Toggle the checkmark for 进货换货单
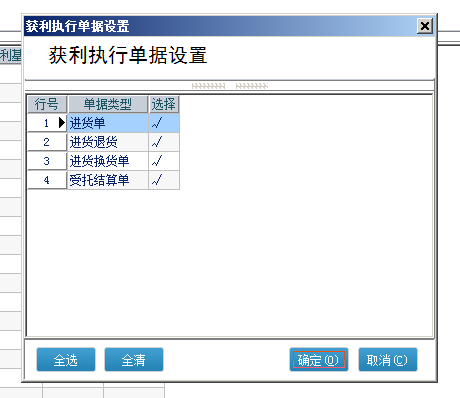Image resolution: width=460 pixels, height=398 pixels. coord(164,161)
